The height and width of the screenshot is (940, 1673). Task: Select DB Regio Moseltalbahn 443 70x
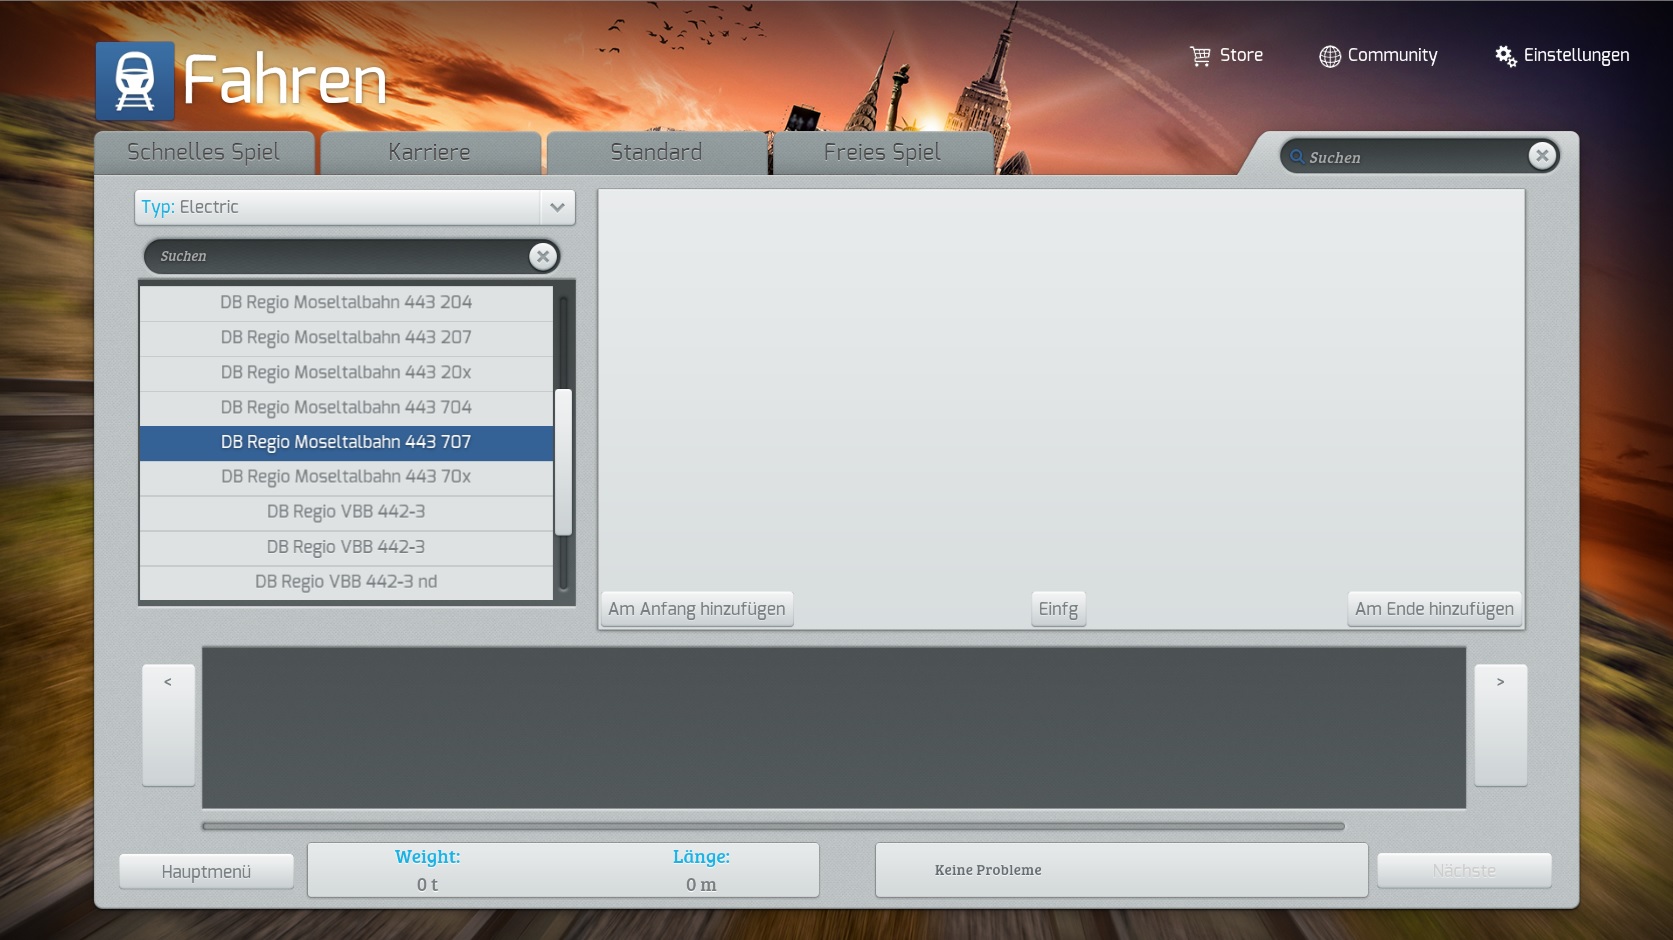coord(346,478)
